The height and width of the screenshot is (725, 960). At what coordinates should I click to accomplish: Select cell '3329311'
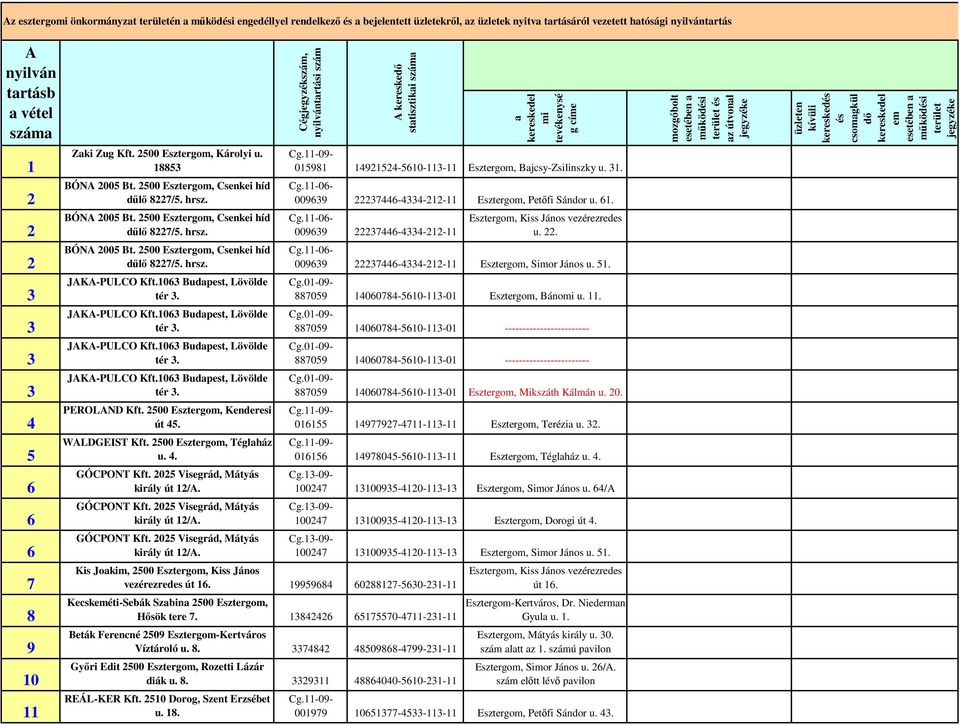pyautogui.click(x=310, y=675)
